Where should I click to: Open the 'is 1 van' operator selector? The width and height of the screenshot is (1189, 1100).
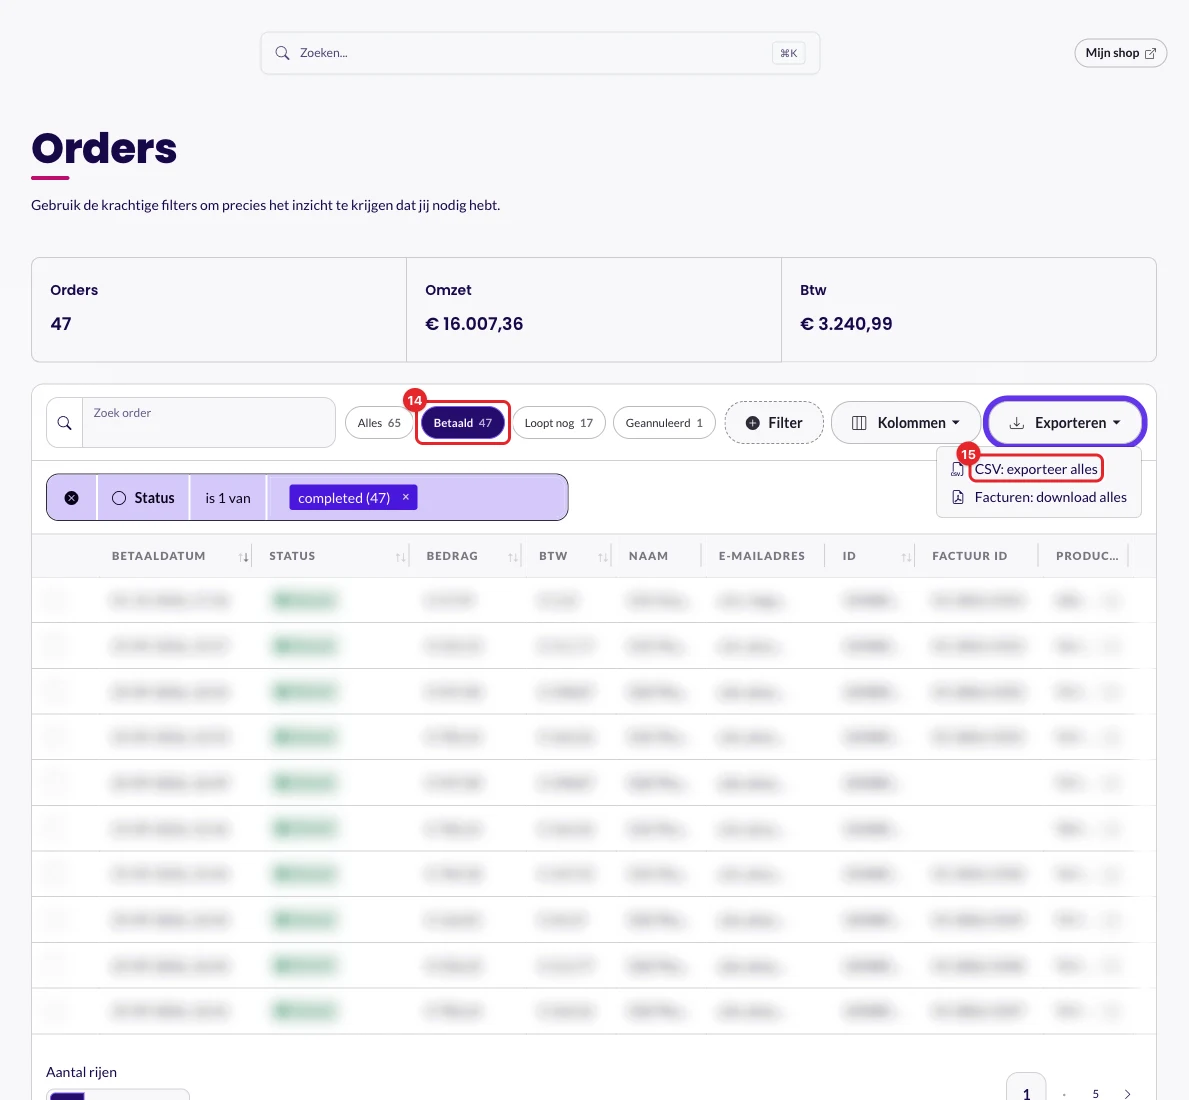227,498
